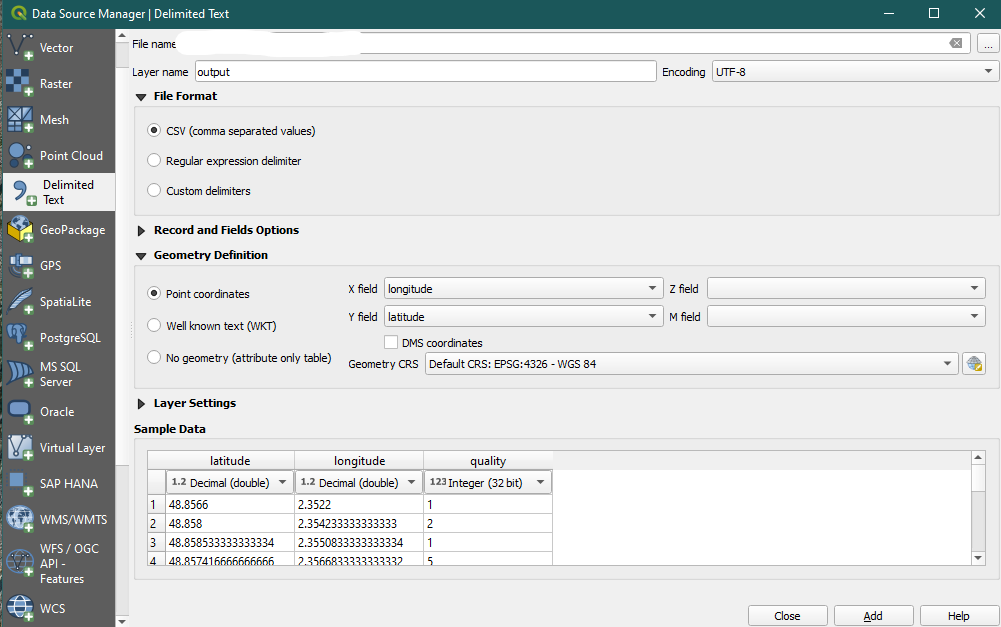This screenshot has height=627, width=1001.
Task: Clear the file name field using the X icon
Action: point(956,43)
